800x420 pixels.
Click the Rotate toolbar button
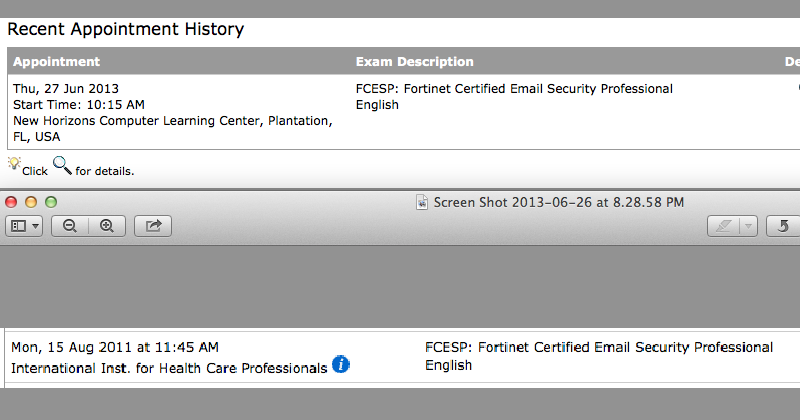click(783, 226)
